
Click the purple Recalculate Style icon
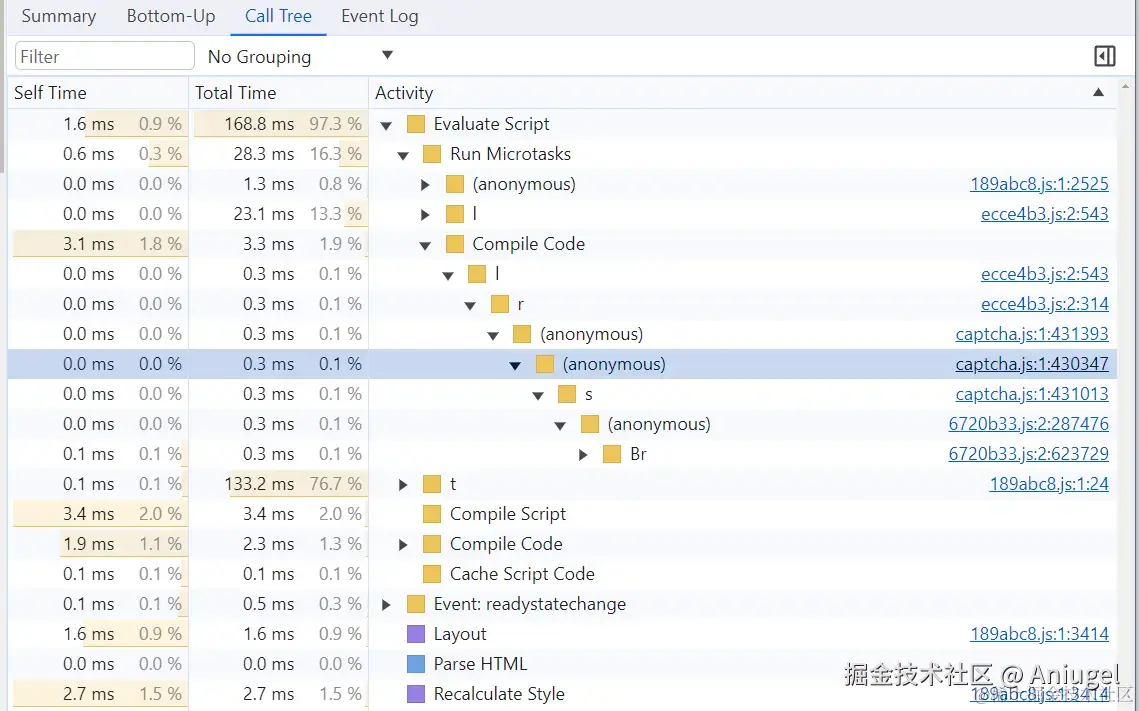416,694
